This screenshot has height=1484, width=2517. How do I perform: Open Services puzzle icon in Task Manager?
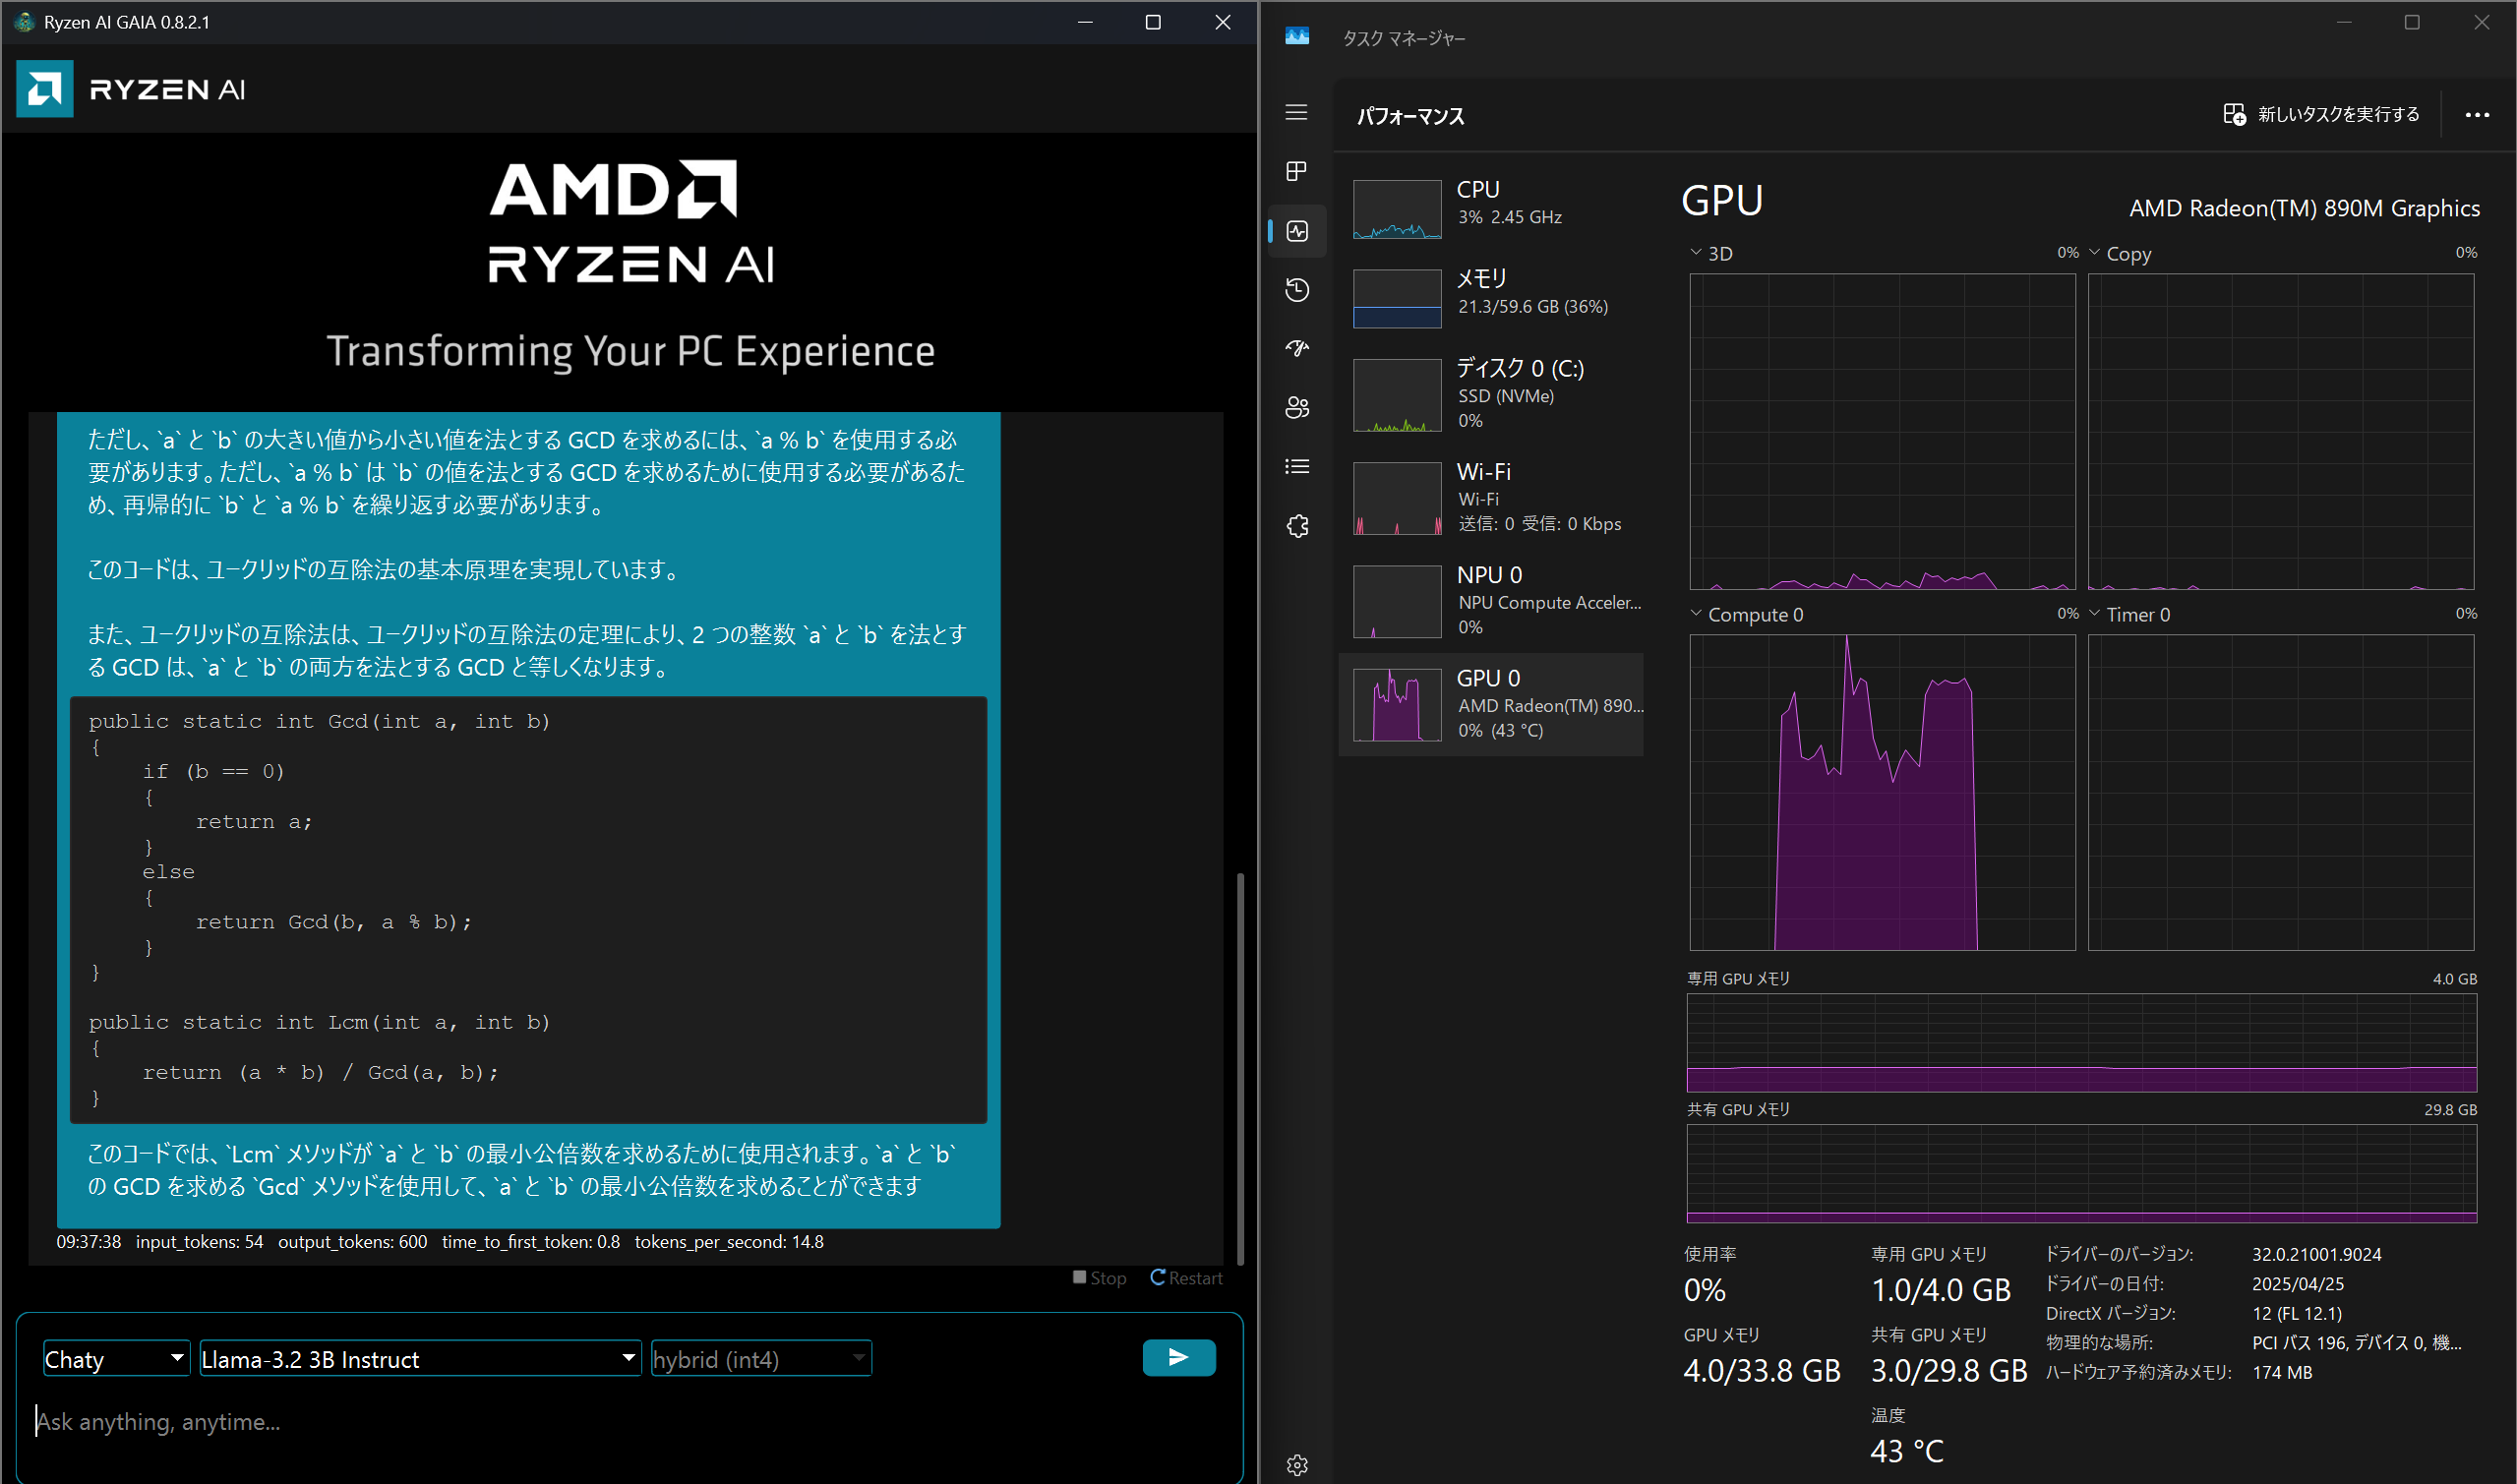1297,526
